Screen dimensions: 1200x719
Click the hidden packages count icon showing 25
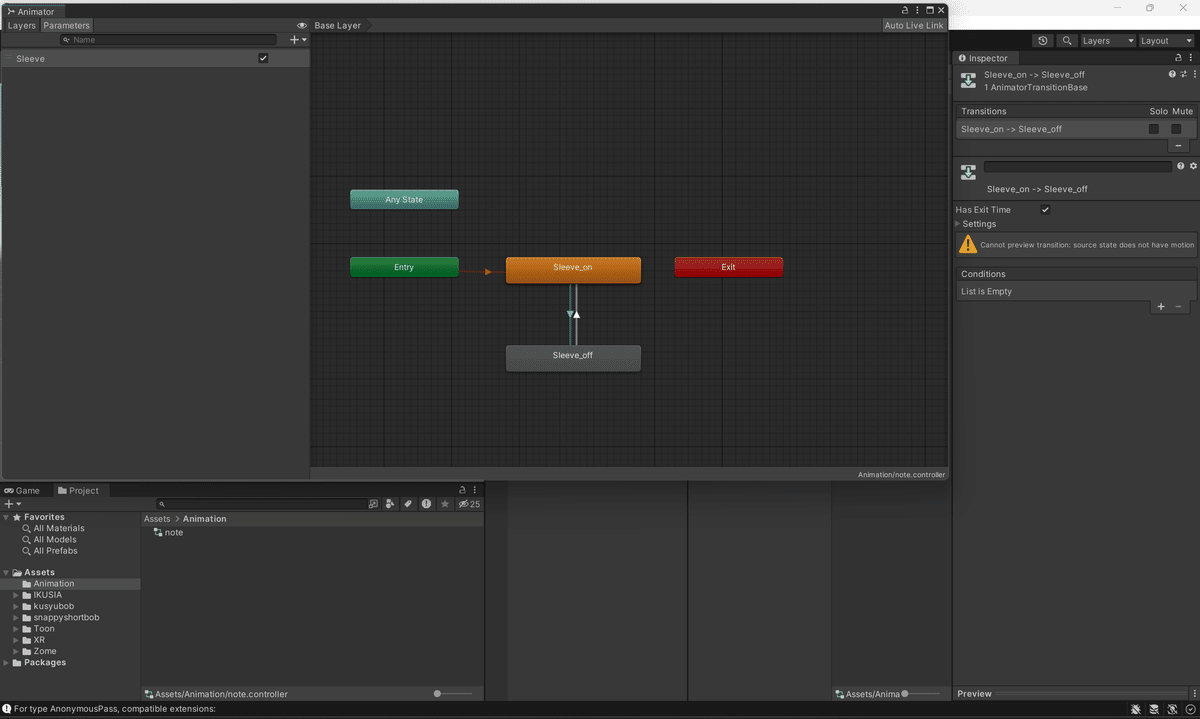pyautogui.click(x=468, y=504)
